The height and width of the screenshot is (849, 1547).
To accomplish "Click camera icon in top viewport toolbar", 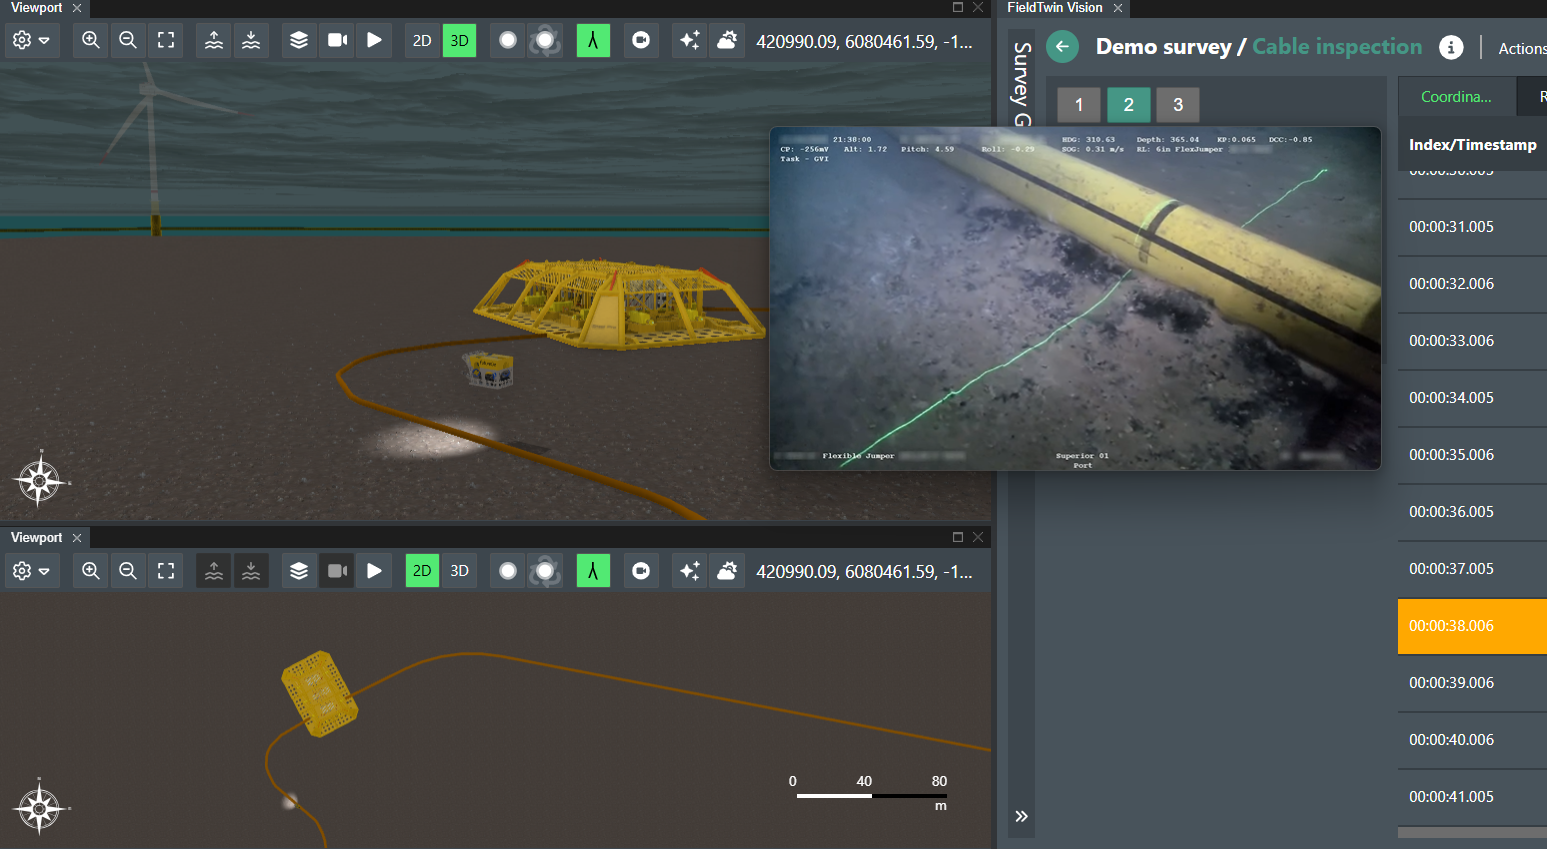I will 338,40.
